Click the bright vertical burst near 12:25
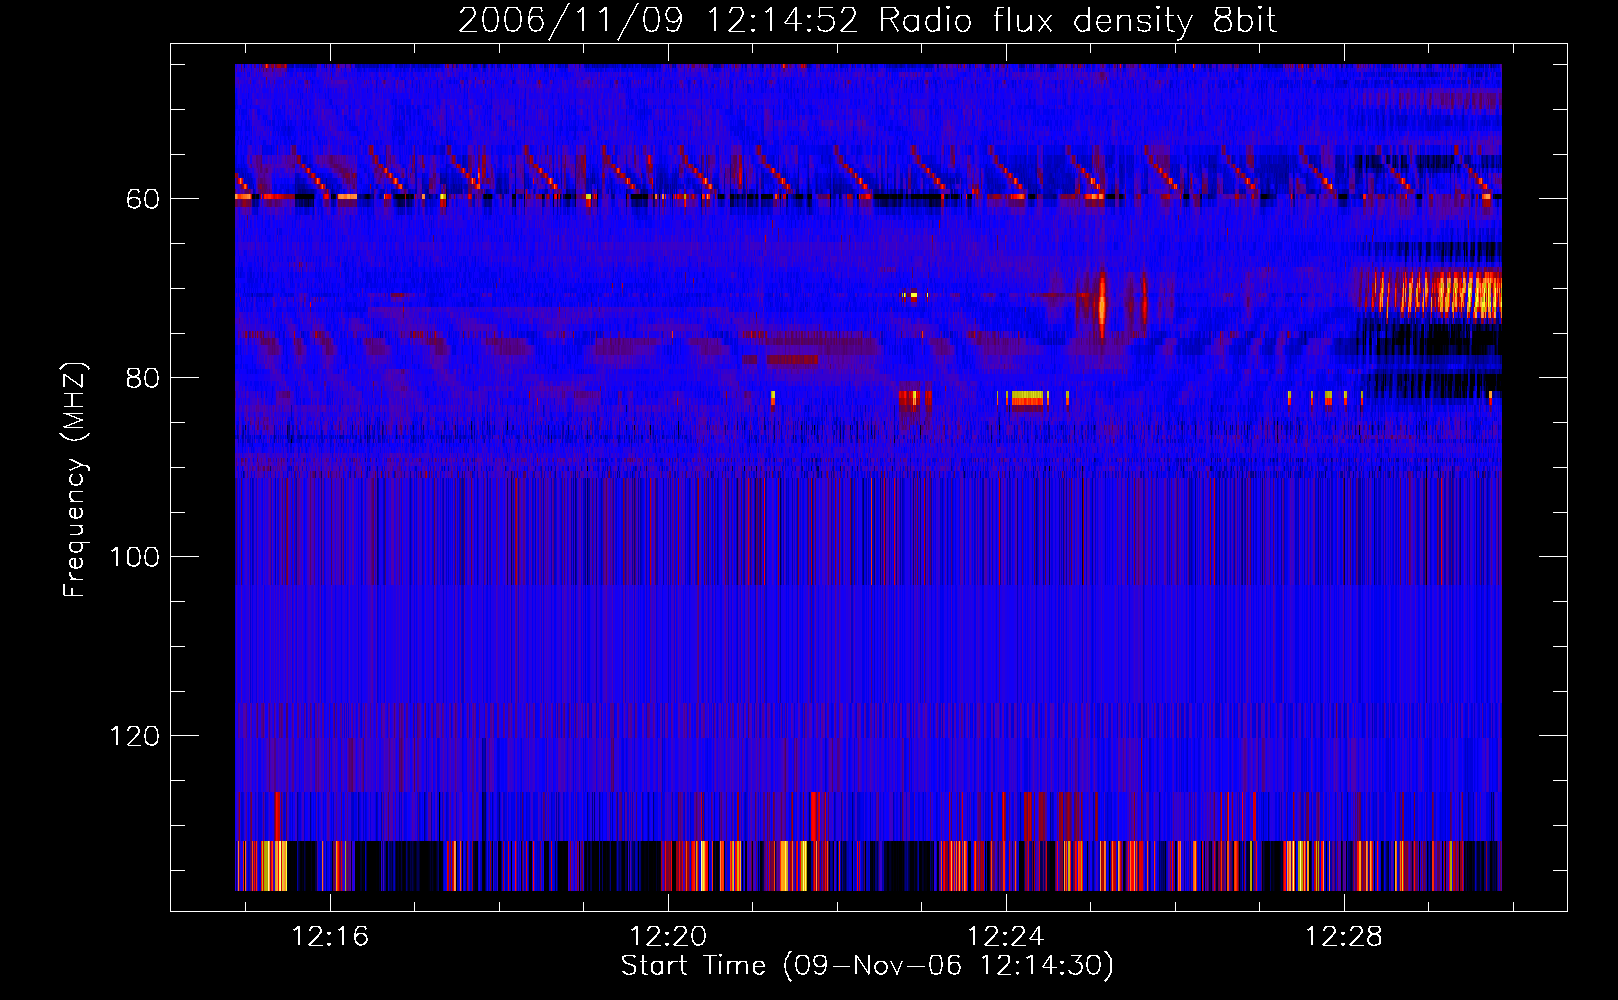 pyautogui.click(x=1102, y=305)
